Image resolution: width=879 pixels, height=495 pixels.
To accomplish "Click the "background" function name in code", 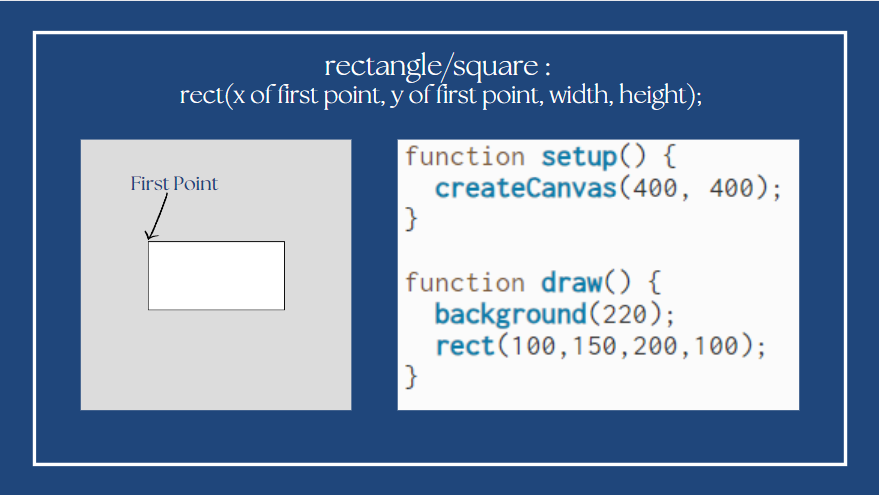I will pos(510,314).
